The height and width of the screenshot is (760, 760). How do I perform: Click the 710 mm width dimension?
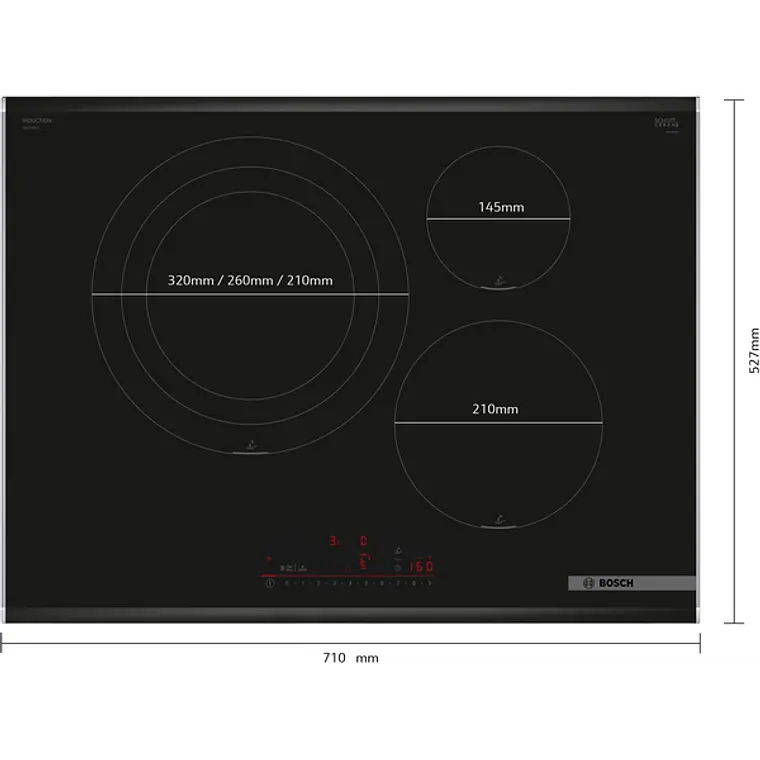pyautogui.click(x=351, y=658)
